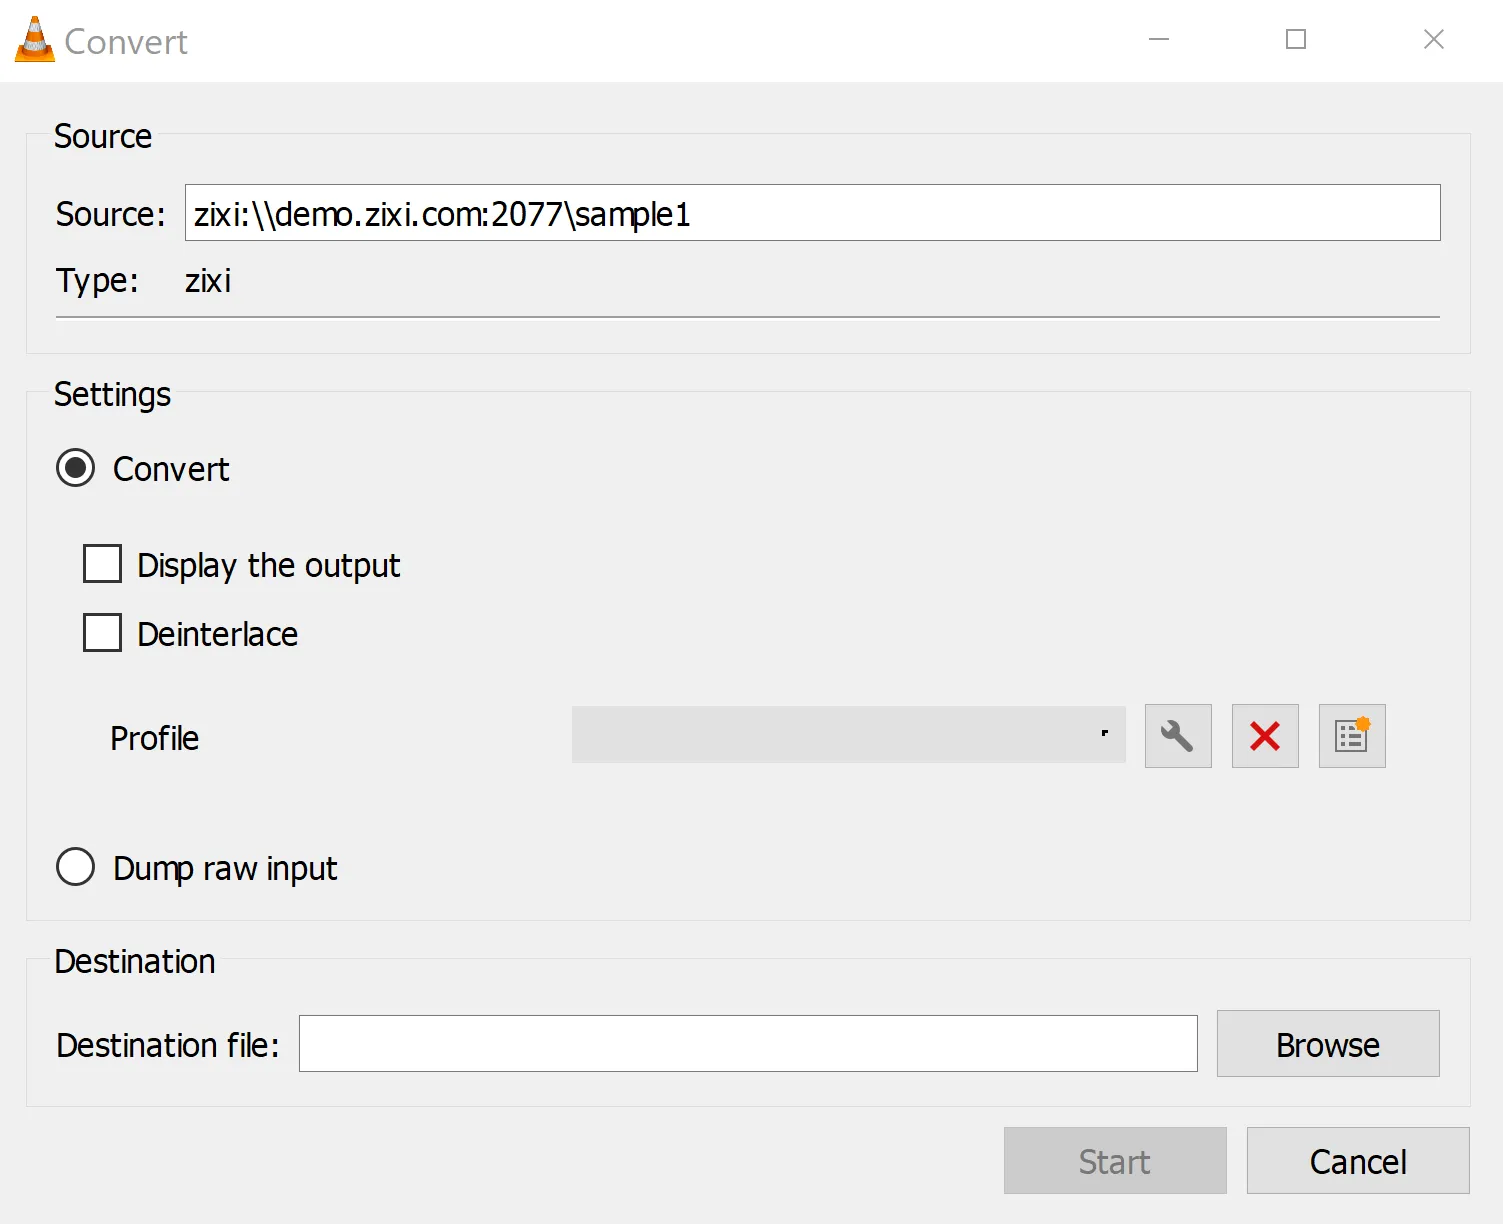The width and height of the screenshot is (1503, 1224).
Task: Open the edit profile wrench icon
Action: [1178, 736]
